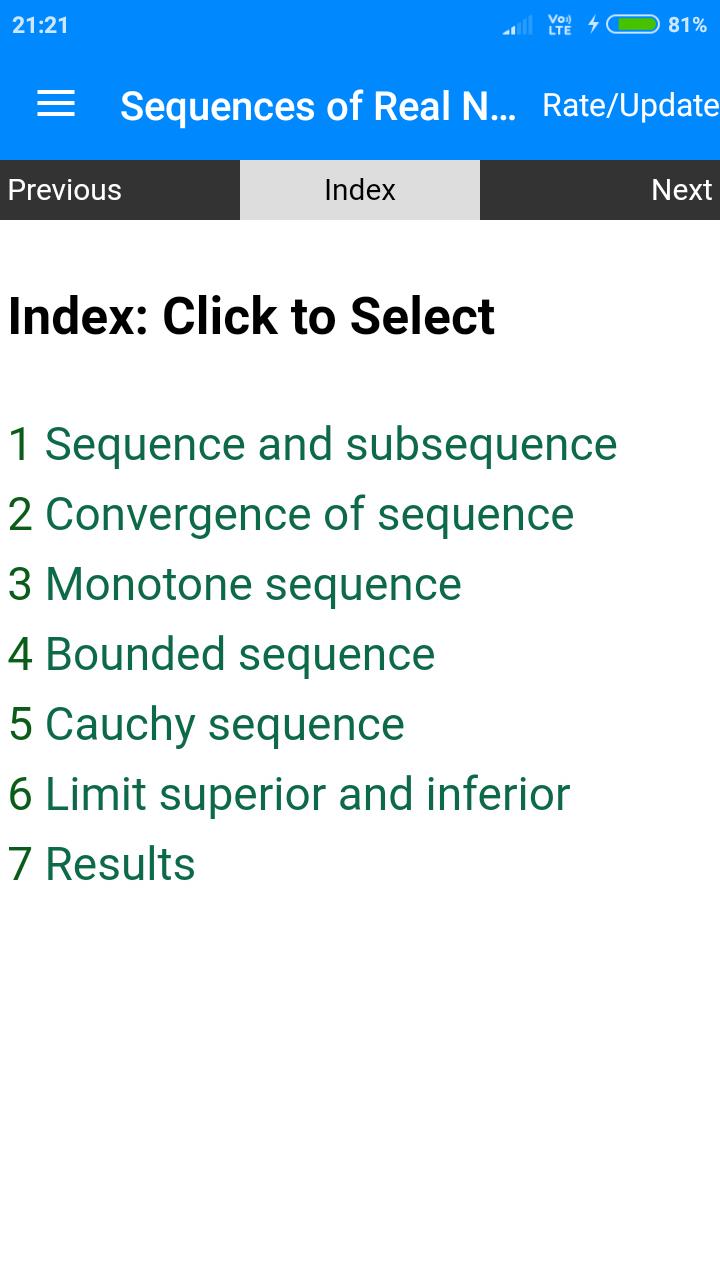Open Monotone sequence chapter

coord(235,585)
